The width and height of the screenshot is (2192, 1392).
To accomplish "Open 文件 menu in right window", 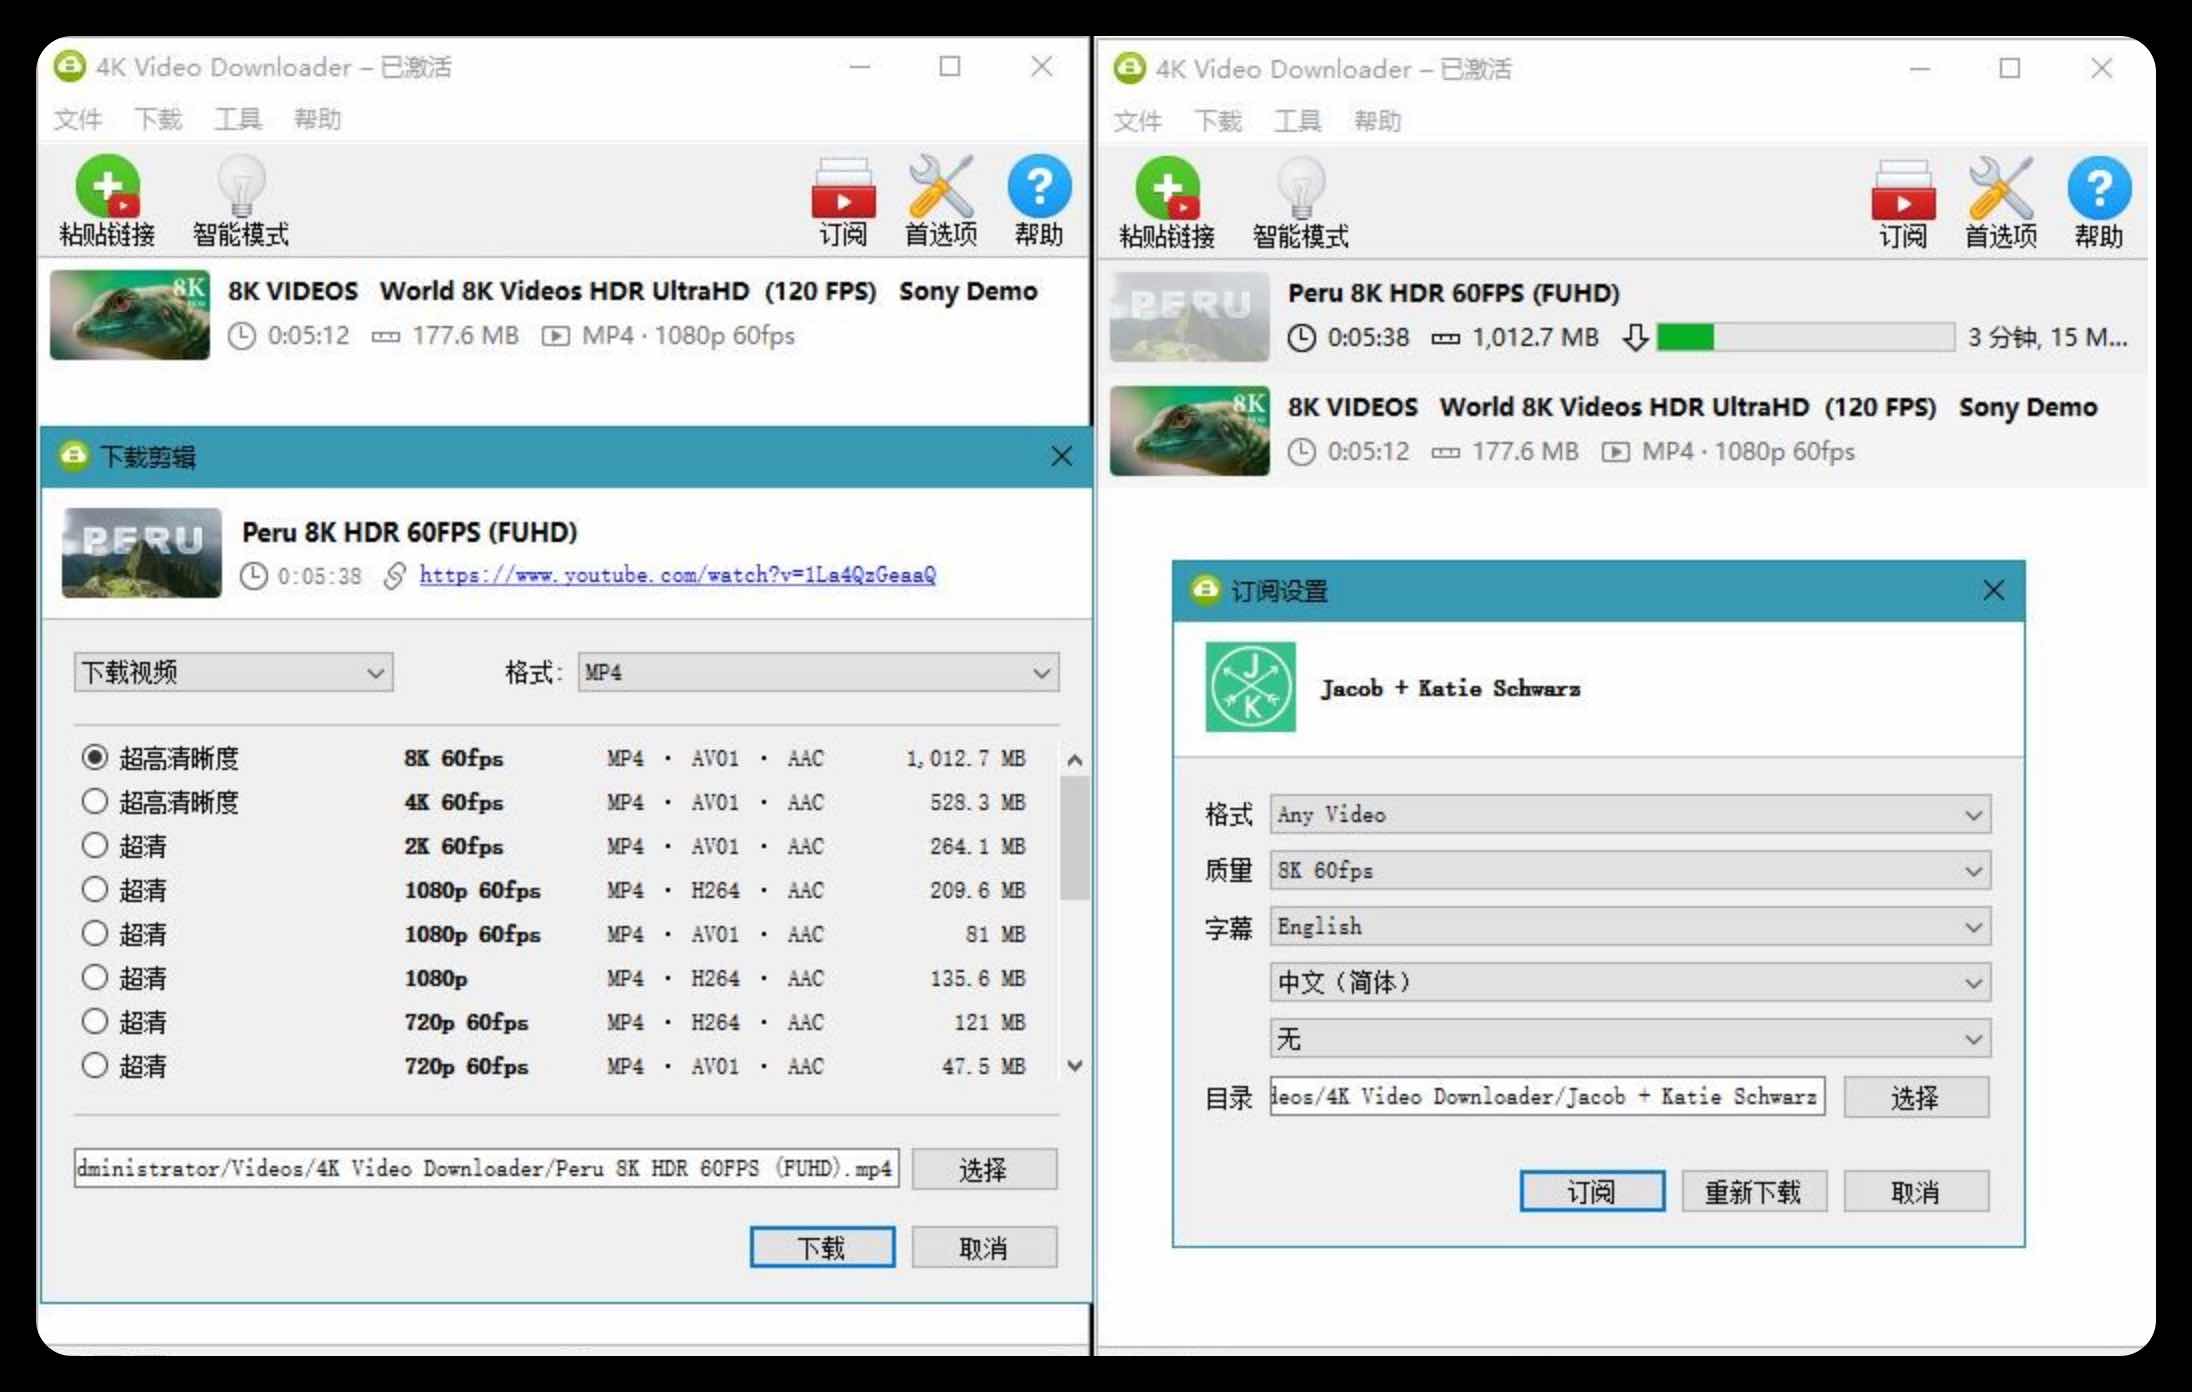I will [x=1137, y=122].
